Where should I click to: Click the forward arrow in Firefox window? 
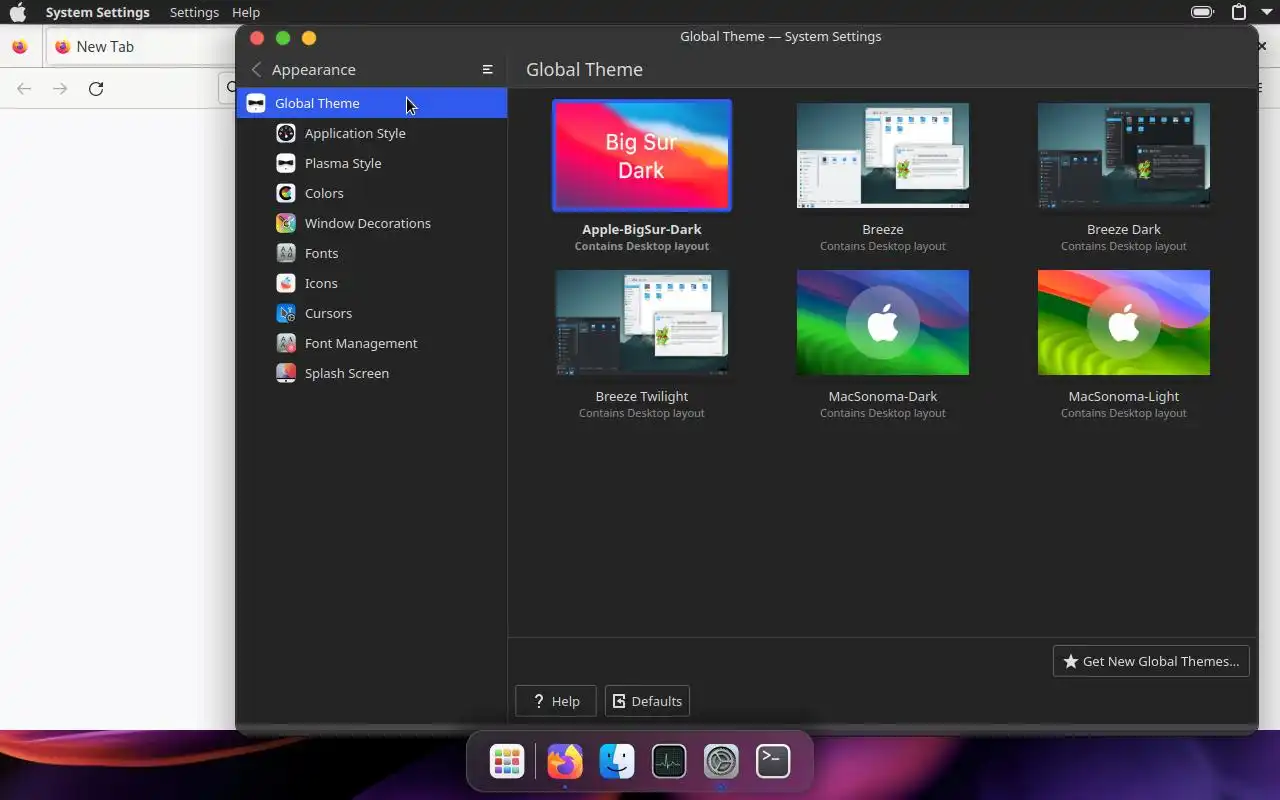(x=60, y=89)
